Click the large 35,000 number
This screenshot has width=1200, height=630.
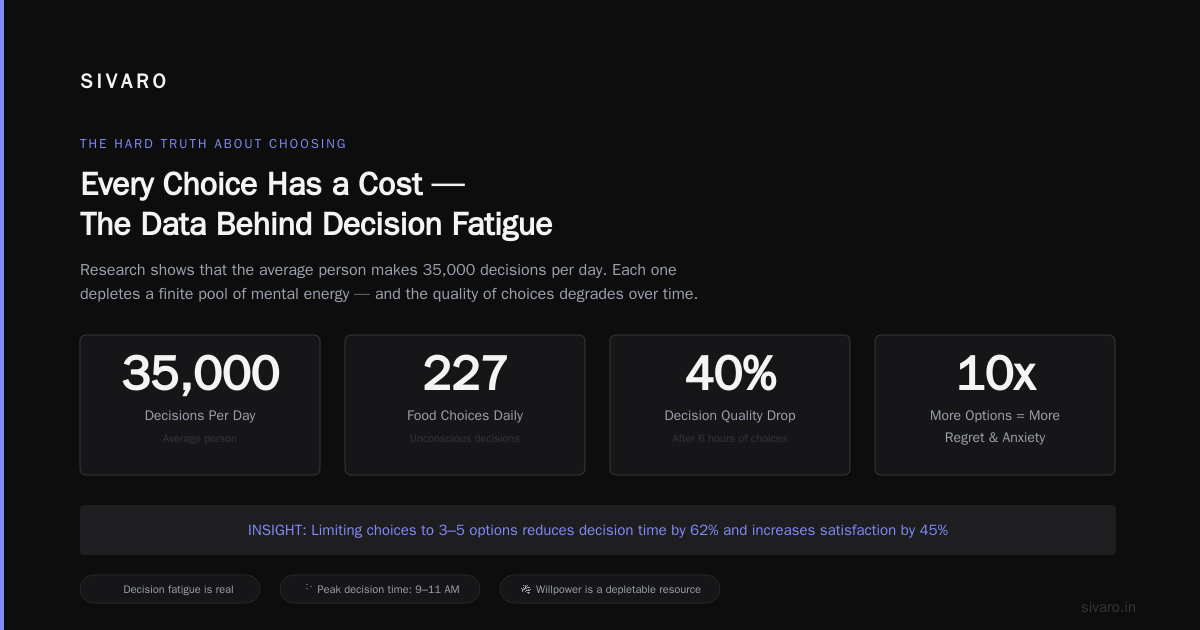(200, 374)
